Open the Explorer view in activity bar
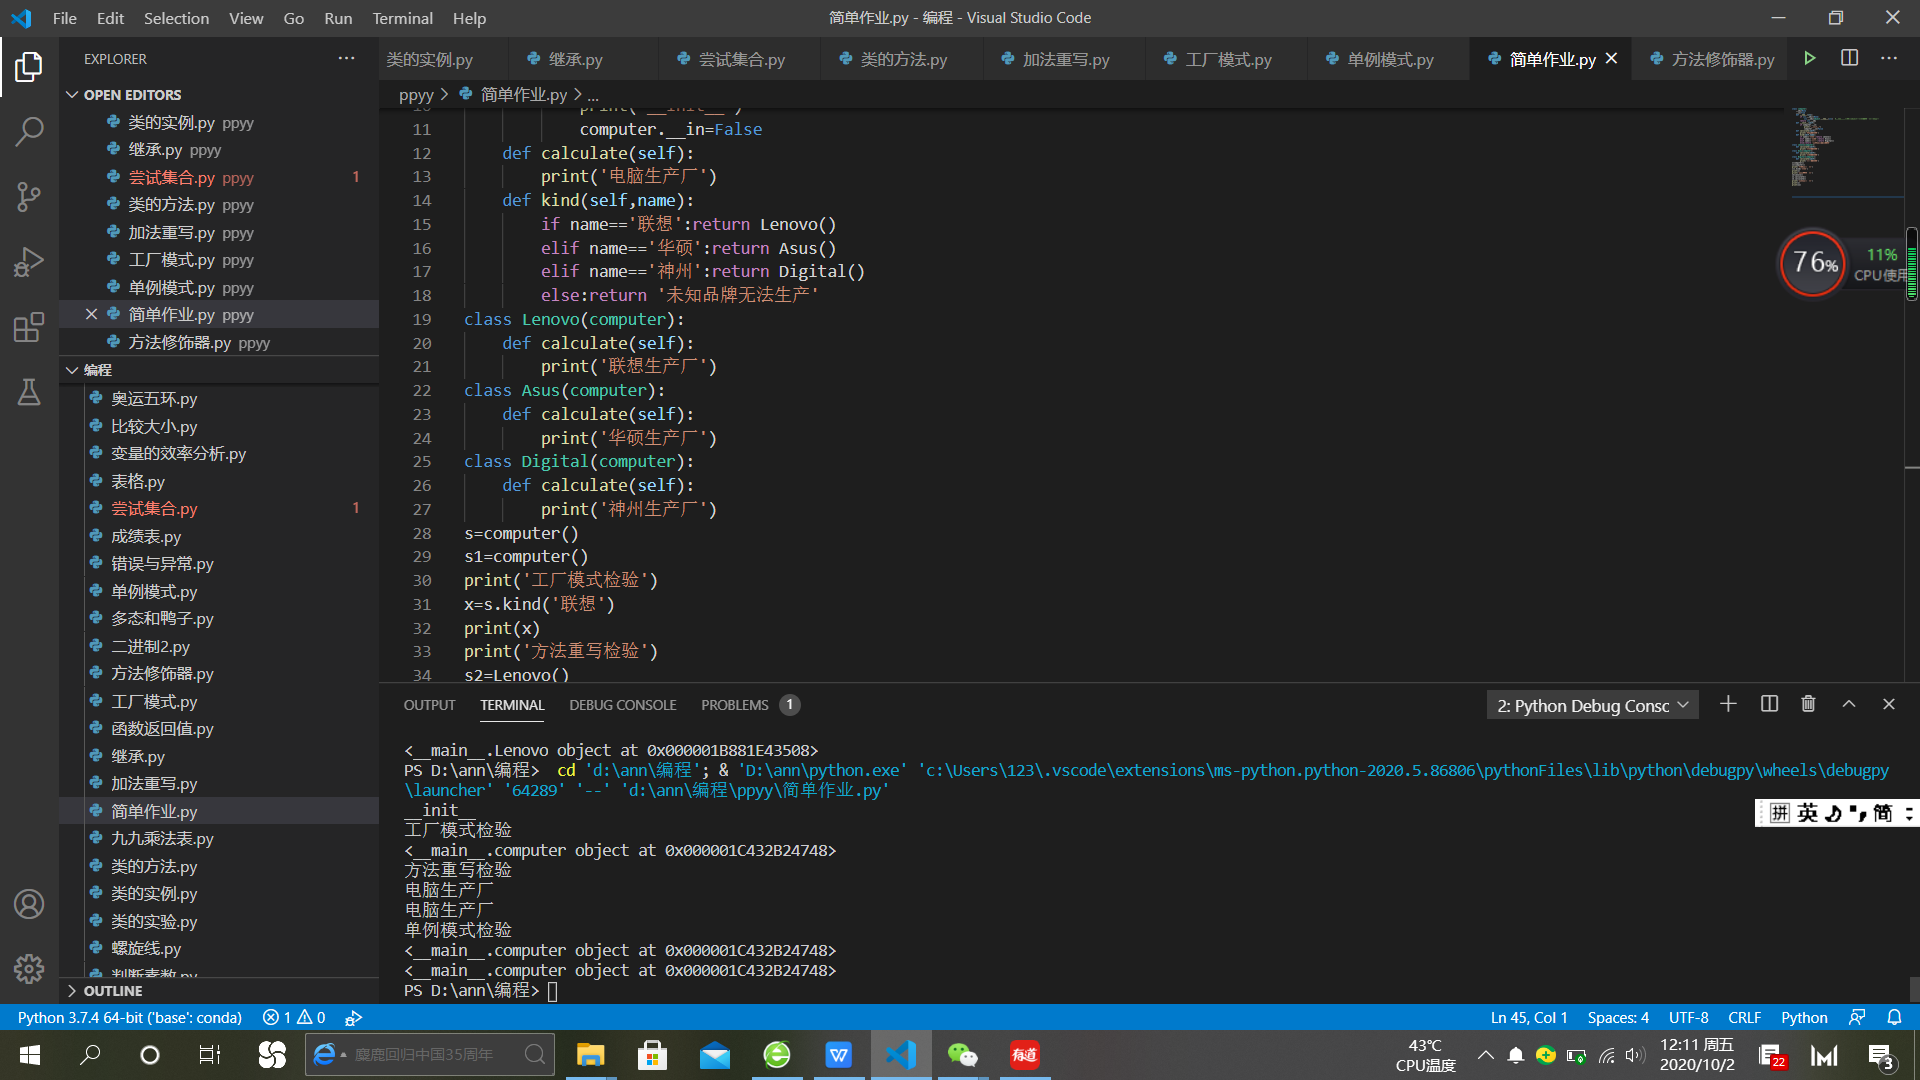Screen dimensions: 1920x1080 pos(29,67)
